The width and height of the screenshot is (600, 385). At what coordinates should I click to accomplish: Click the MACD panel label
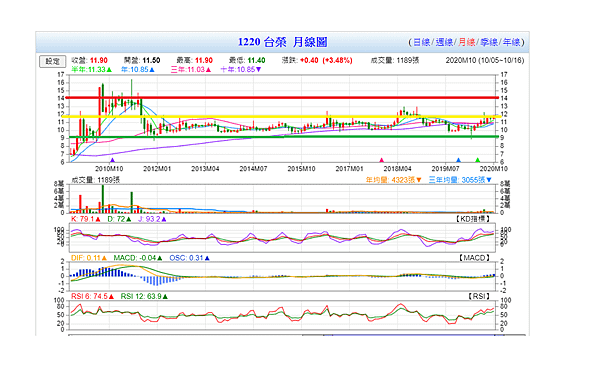pyautogui.click(x=474, y=258)
